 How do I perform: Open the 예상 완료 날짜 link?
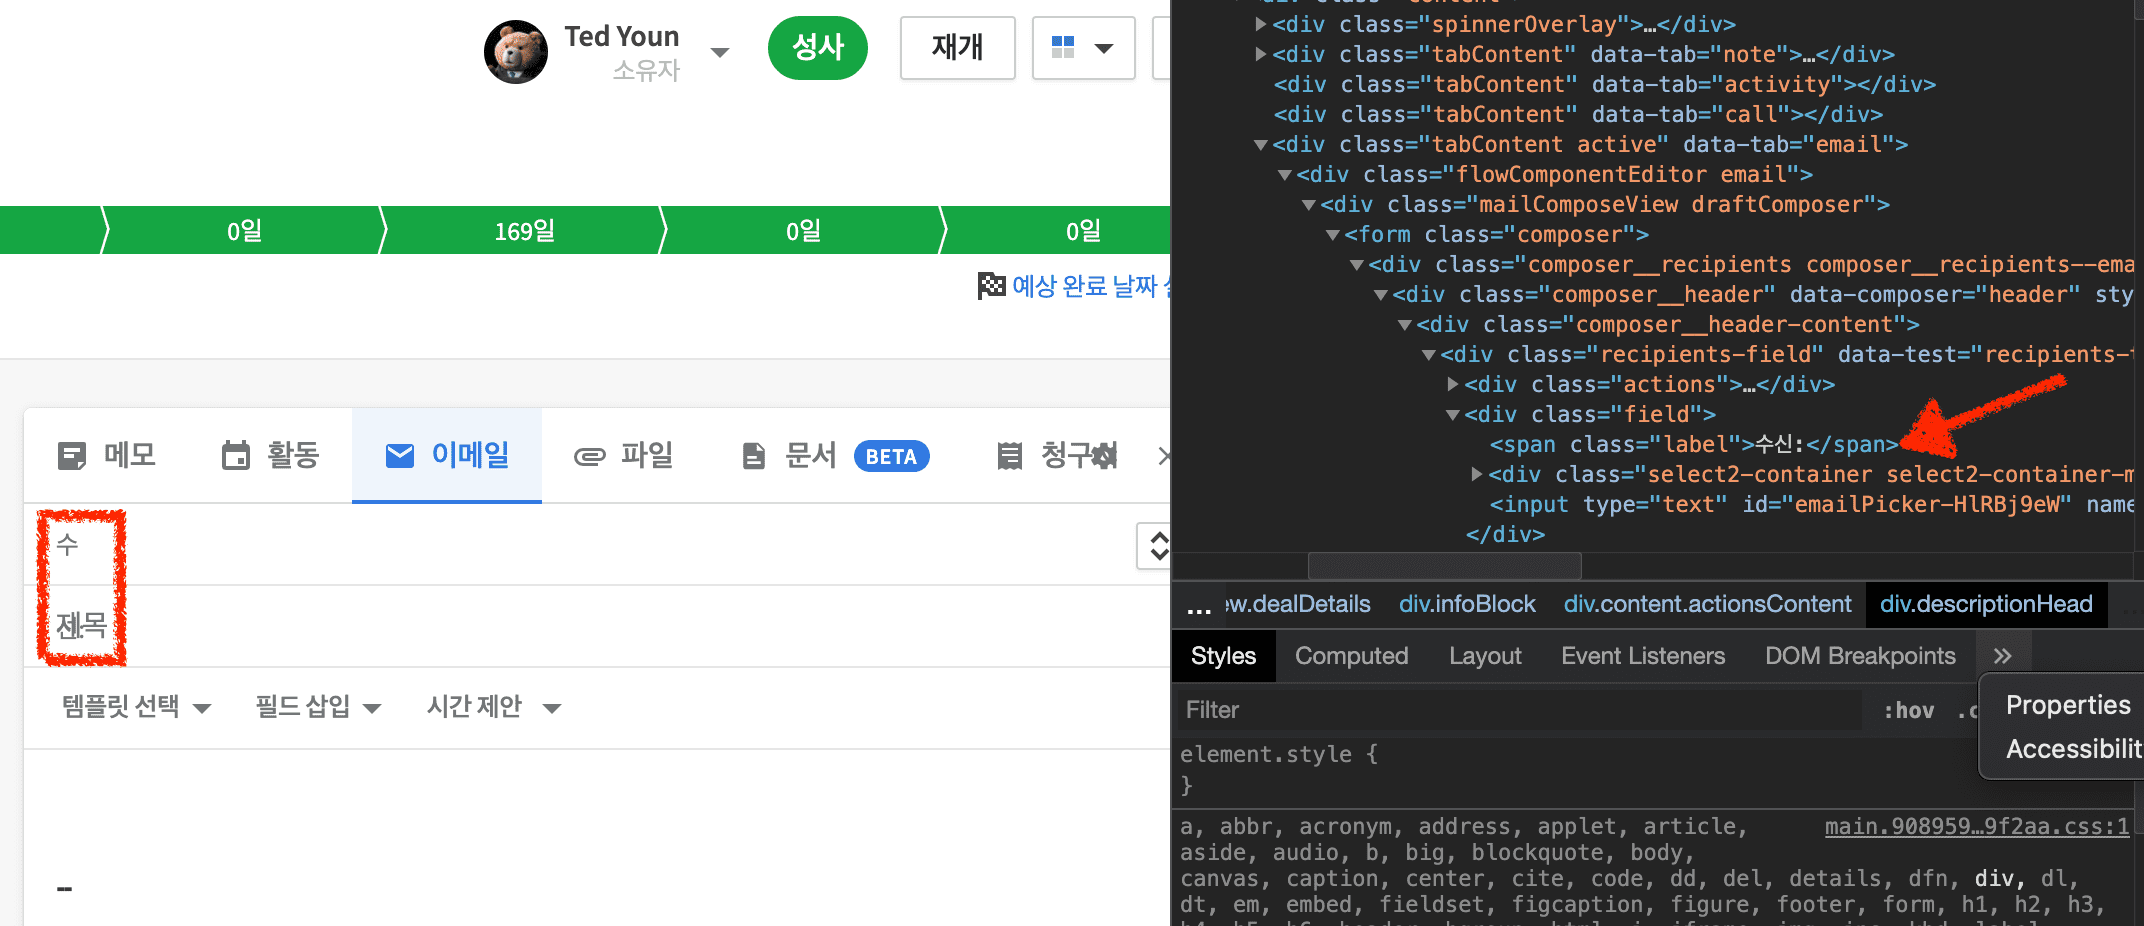(x=1090, y=286)
